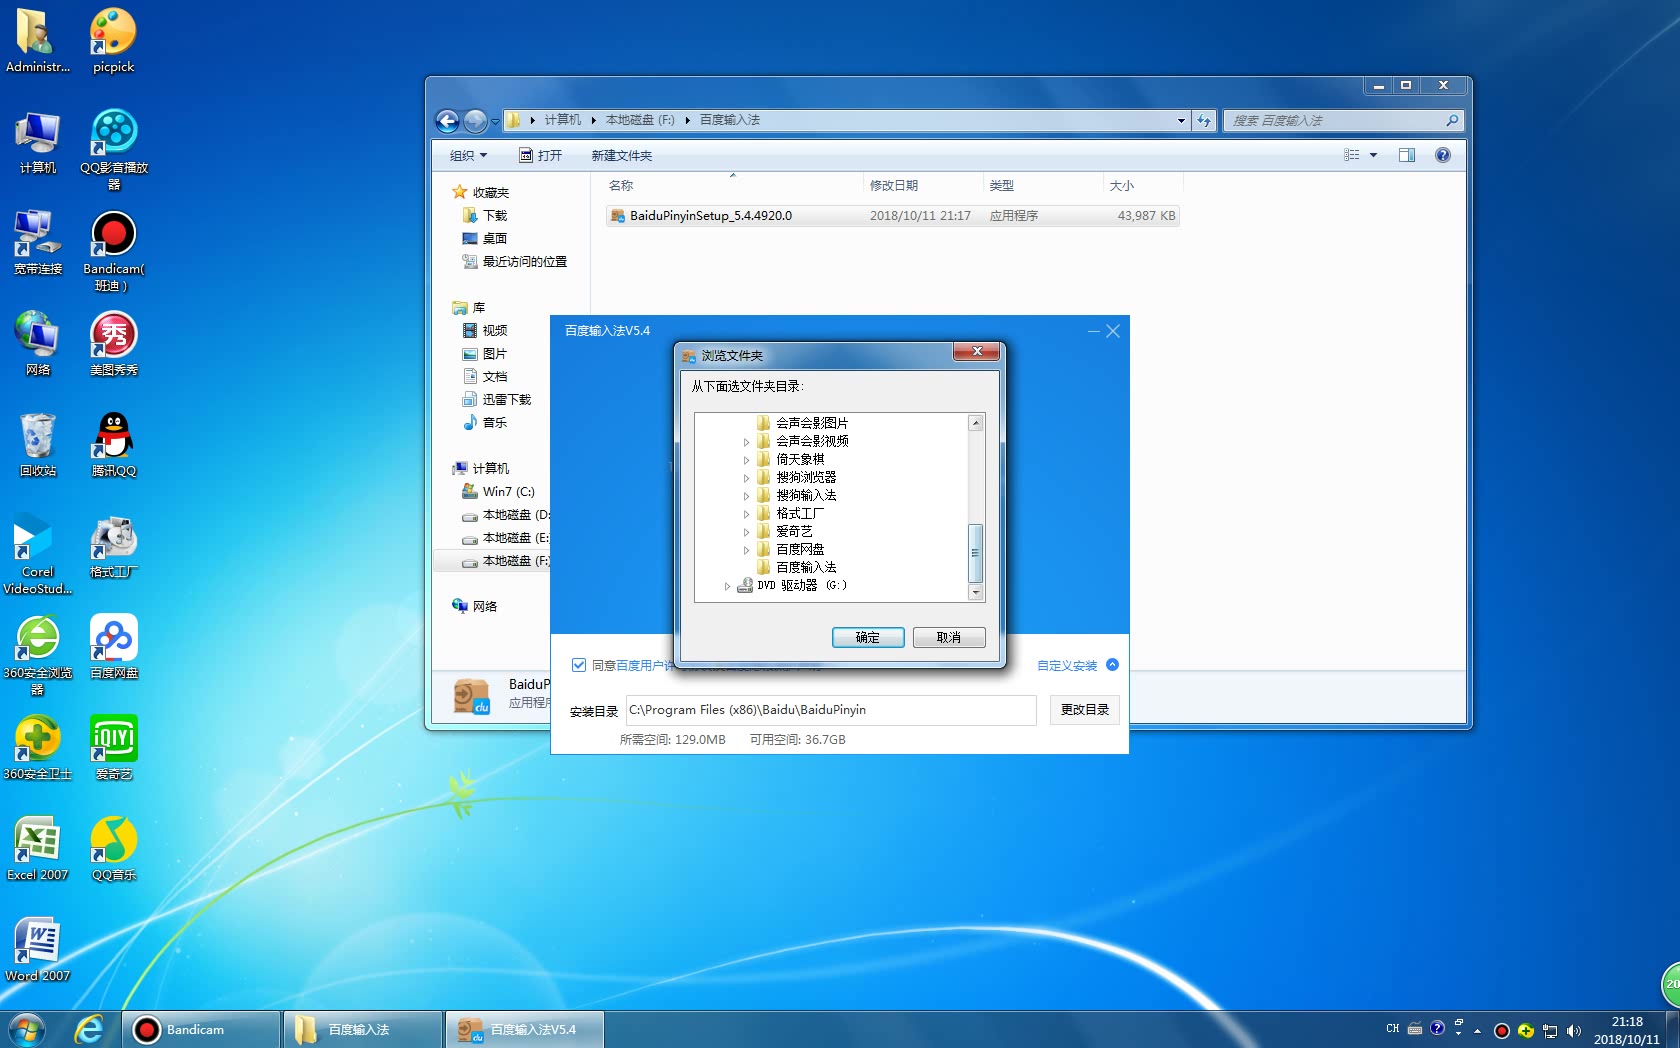Confirm folder selection with 确定 button
This screenshot has height=1048, width=1680.
click(868, 638)
